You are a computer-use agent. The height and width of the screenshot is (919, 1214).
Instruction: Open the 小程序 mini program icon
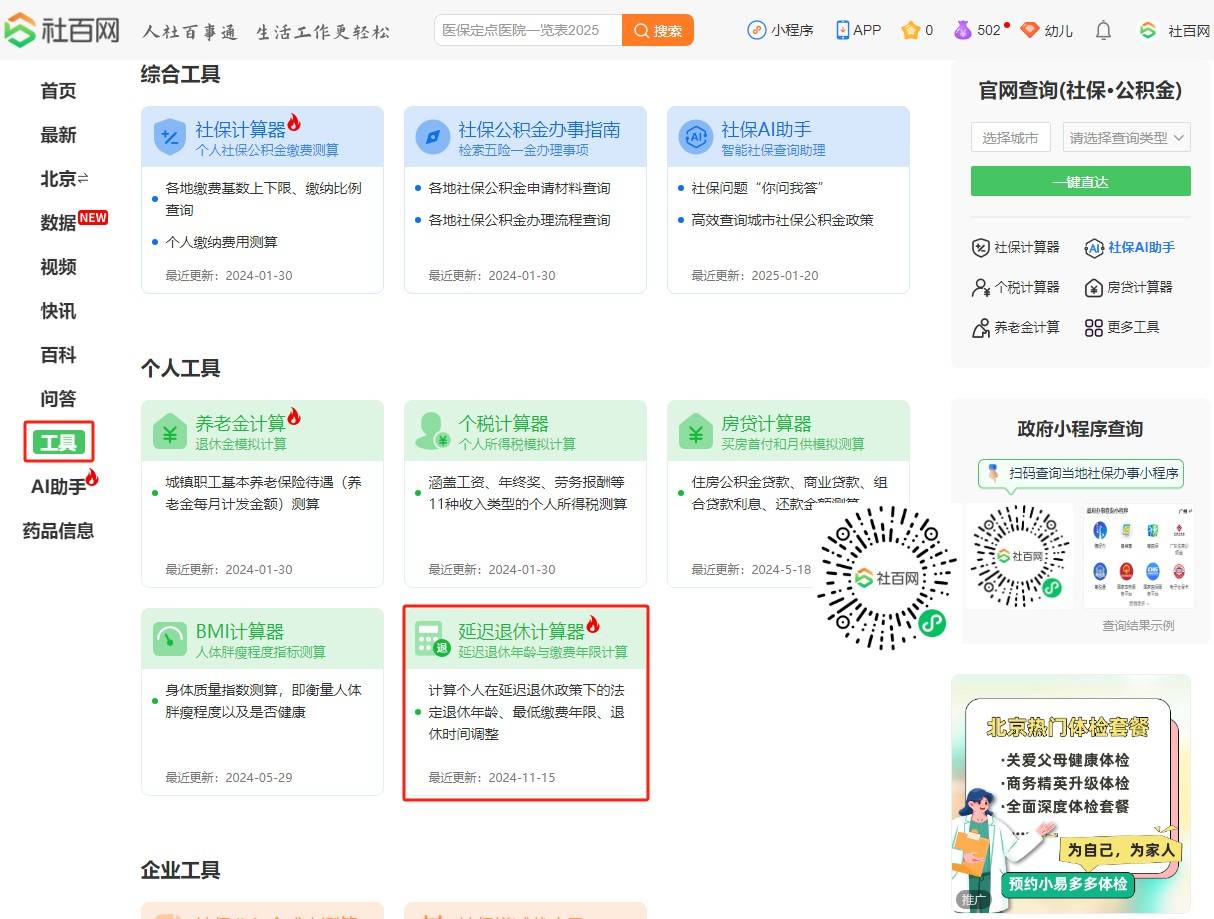pyautogui.click(x=757, y=30)
